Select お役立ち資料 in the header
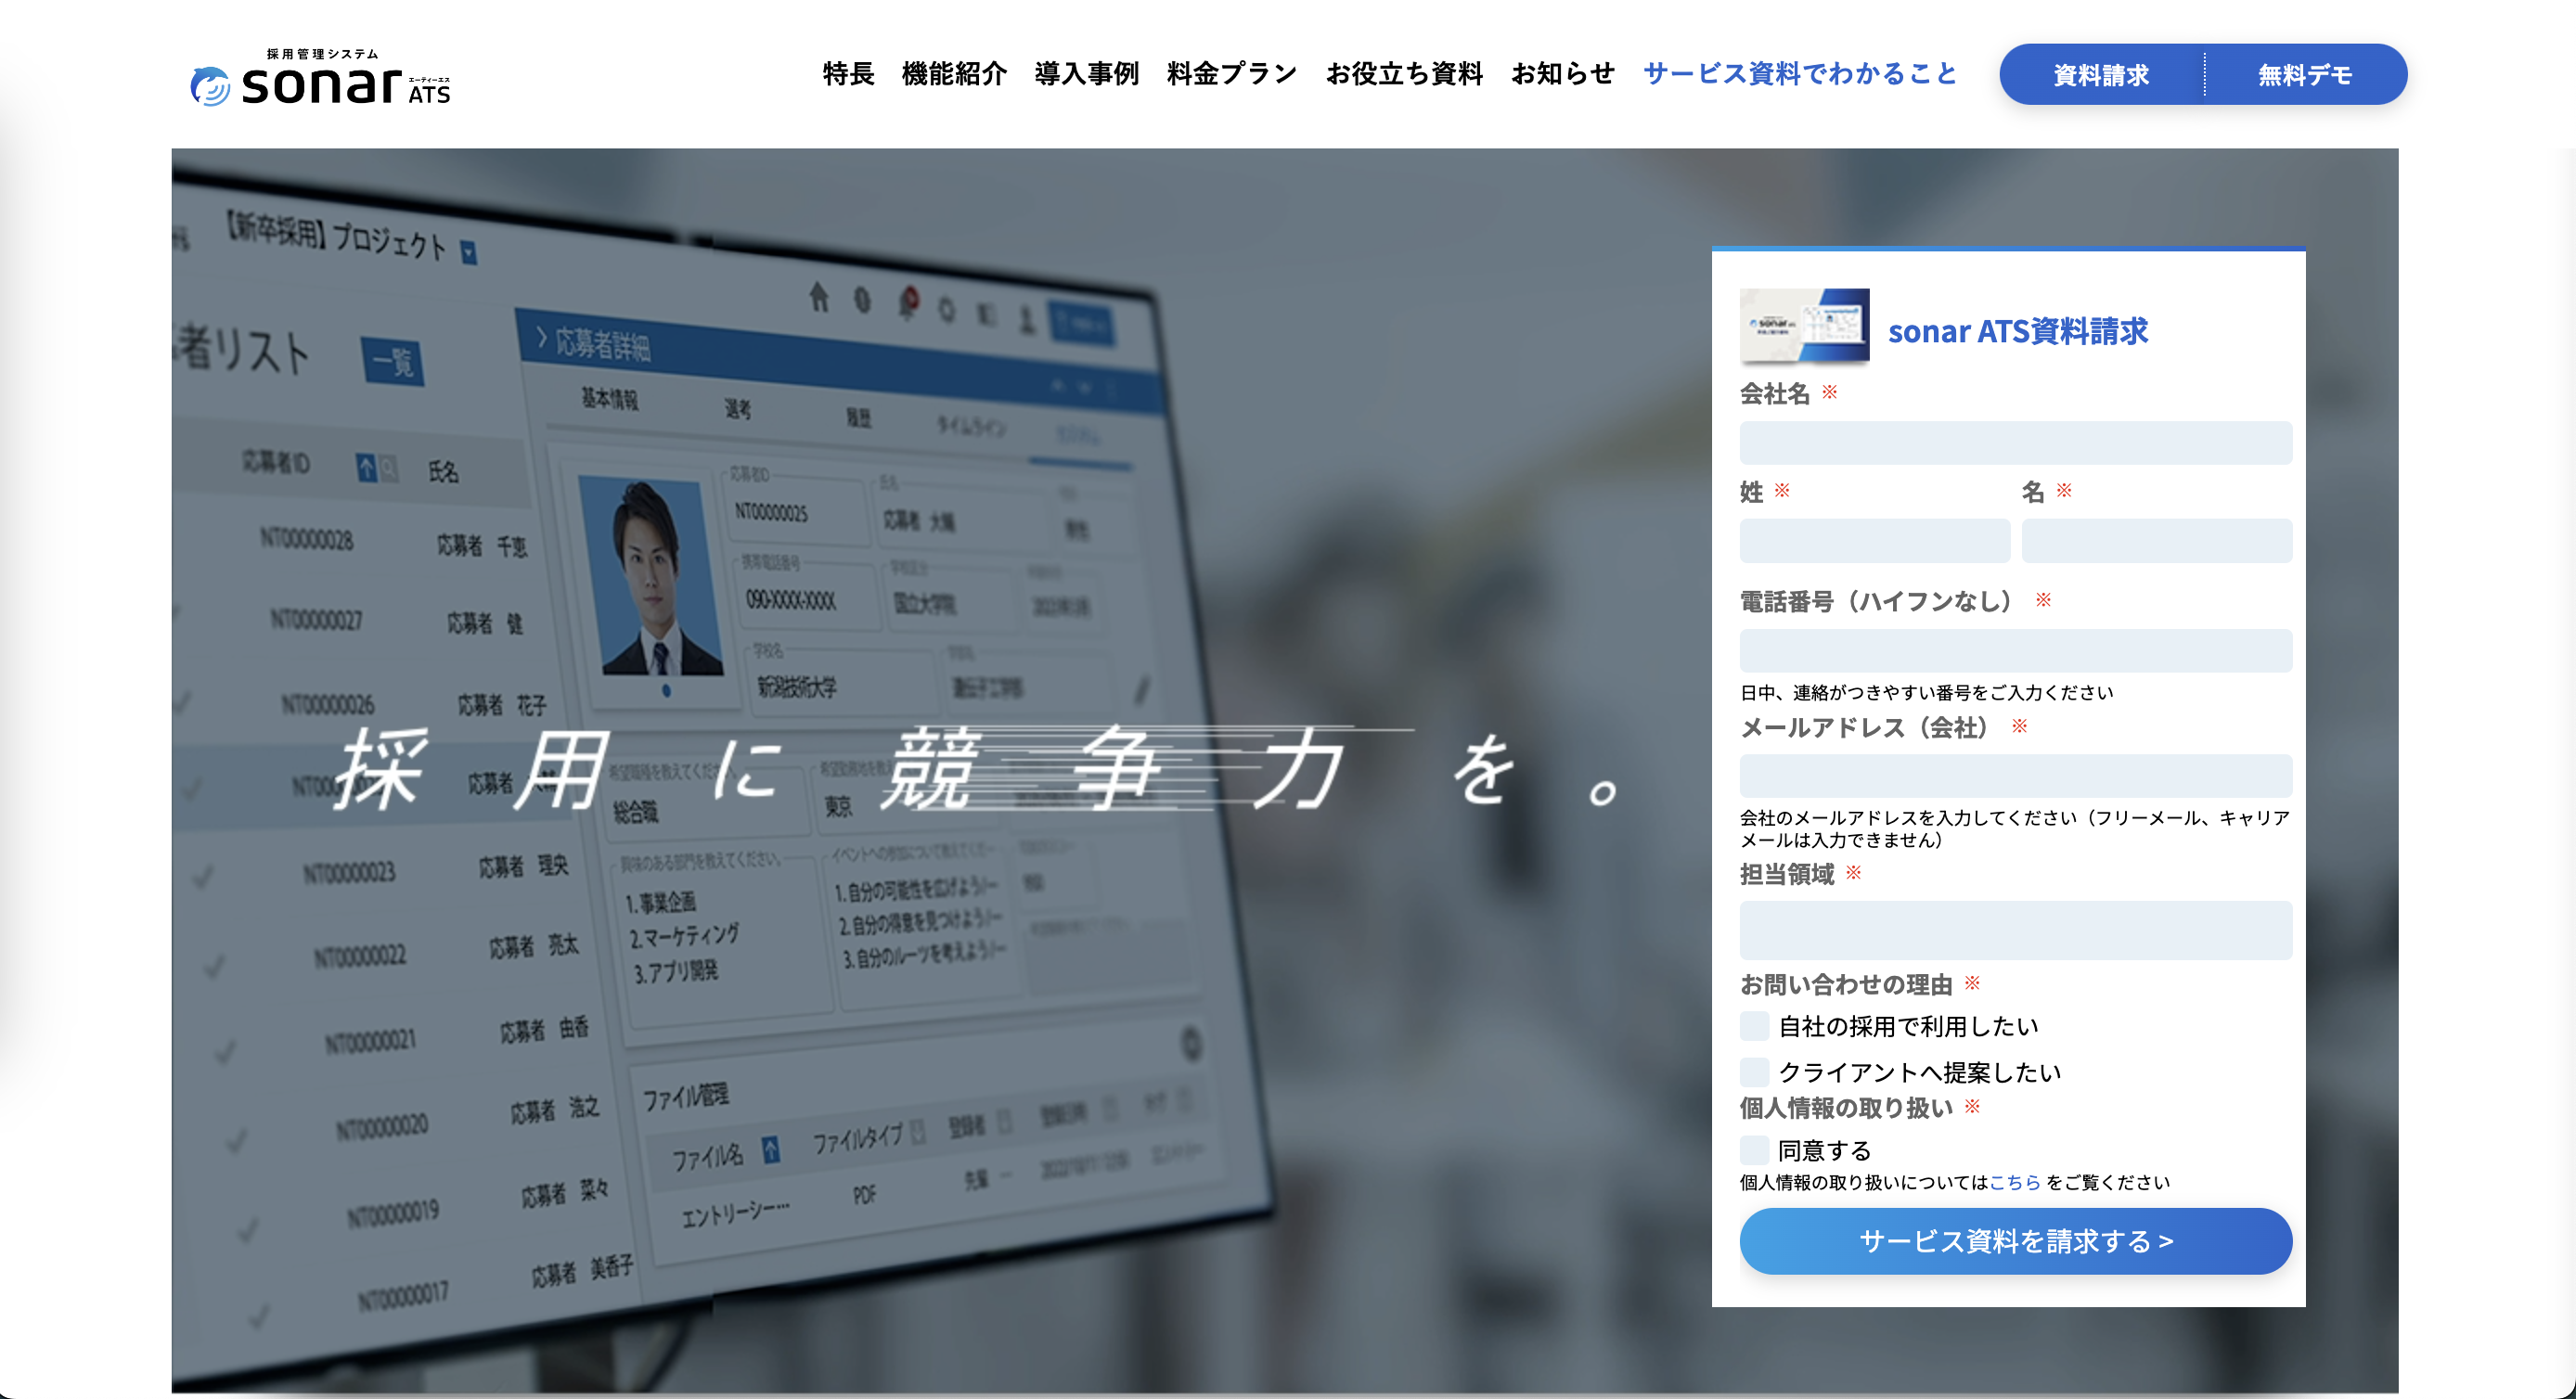This screenshot has height=1399, width=2576. (1404, 74)
